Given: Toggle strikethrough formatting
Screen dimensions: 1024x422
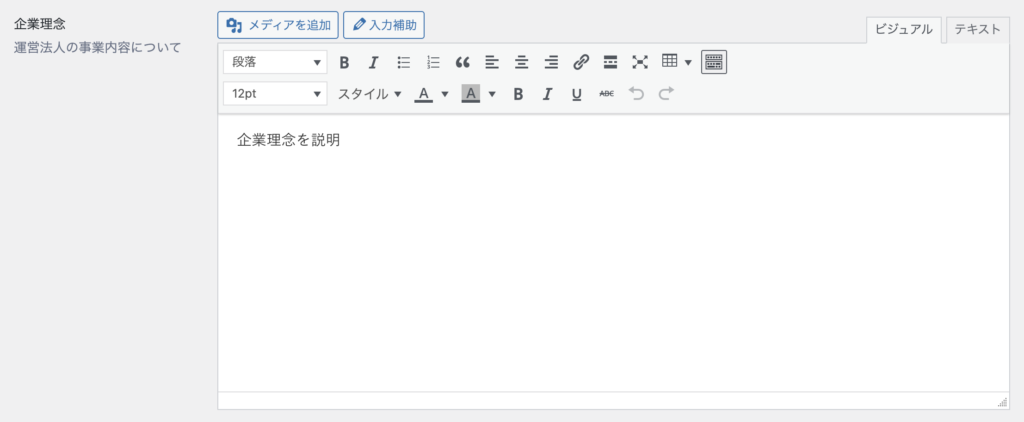Looking at the screenshot, I should (x=606, y=94).
